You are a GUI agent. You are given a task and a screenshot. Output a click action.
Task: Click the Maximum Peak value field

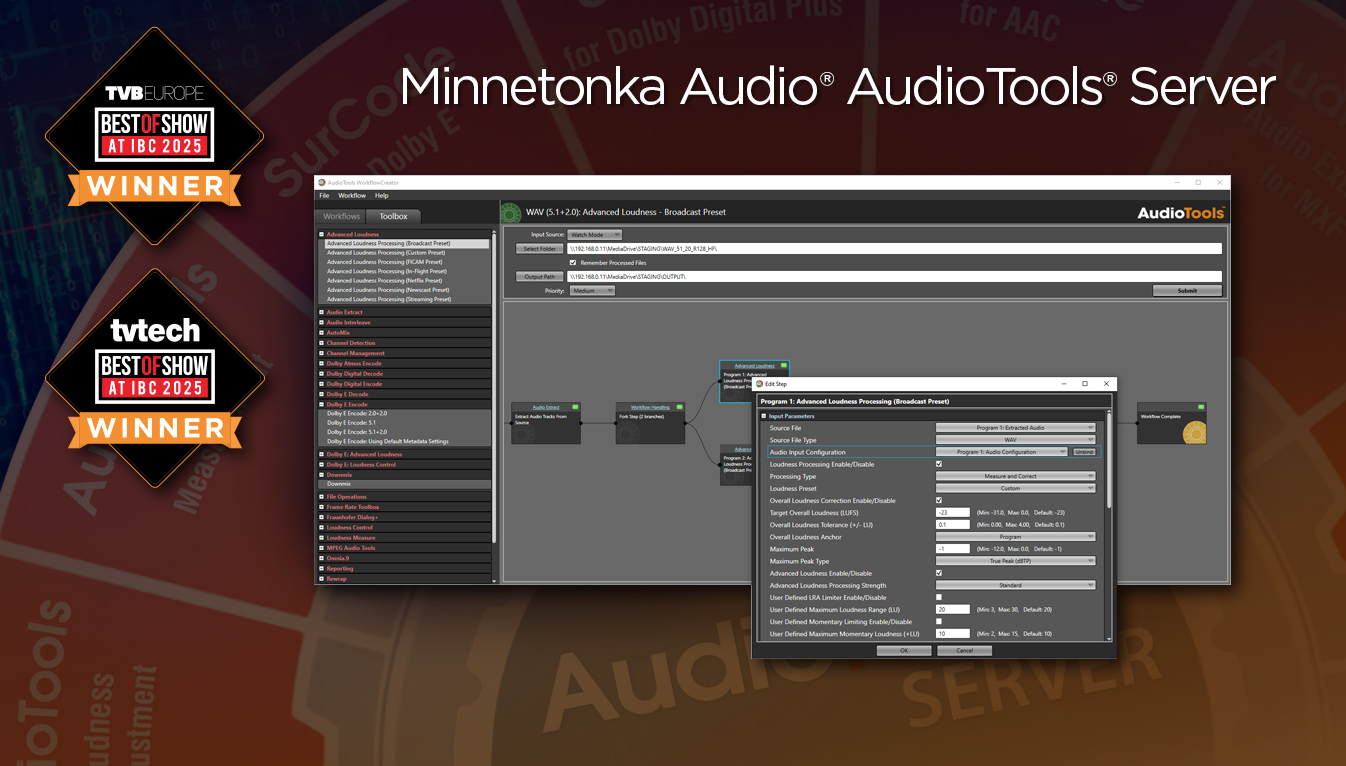[x=953, y=549]
